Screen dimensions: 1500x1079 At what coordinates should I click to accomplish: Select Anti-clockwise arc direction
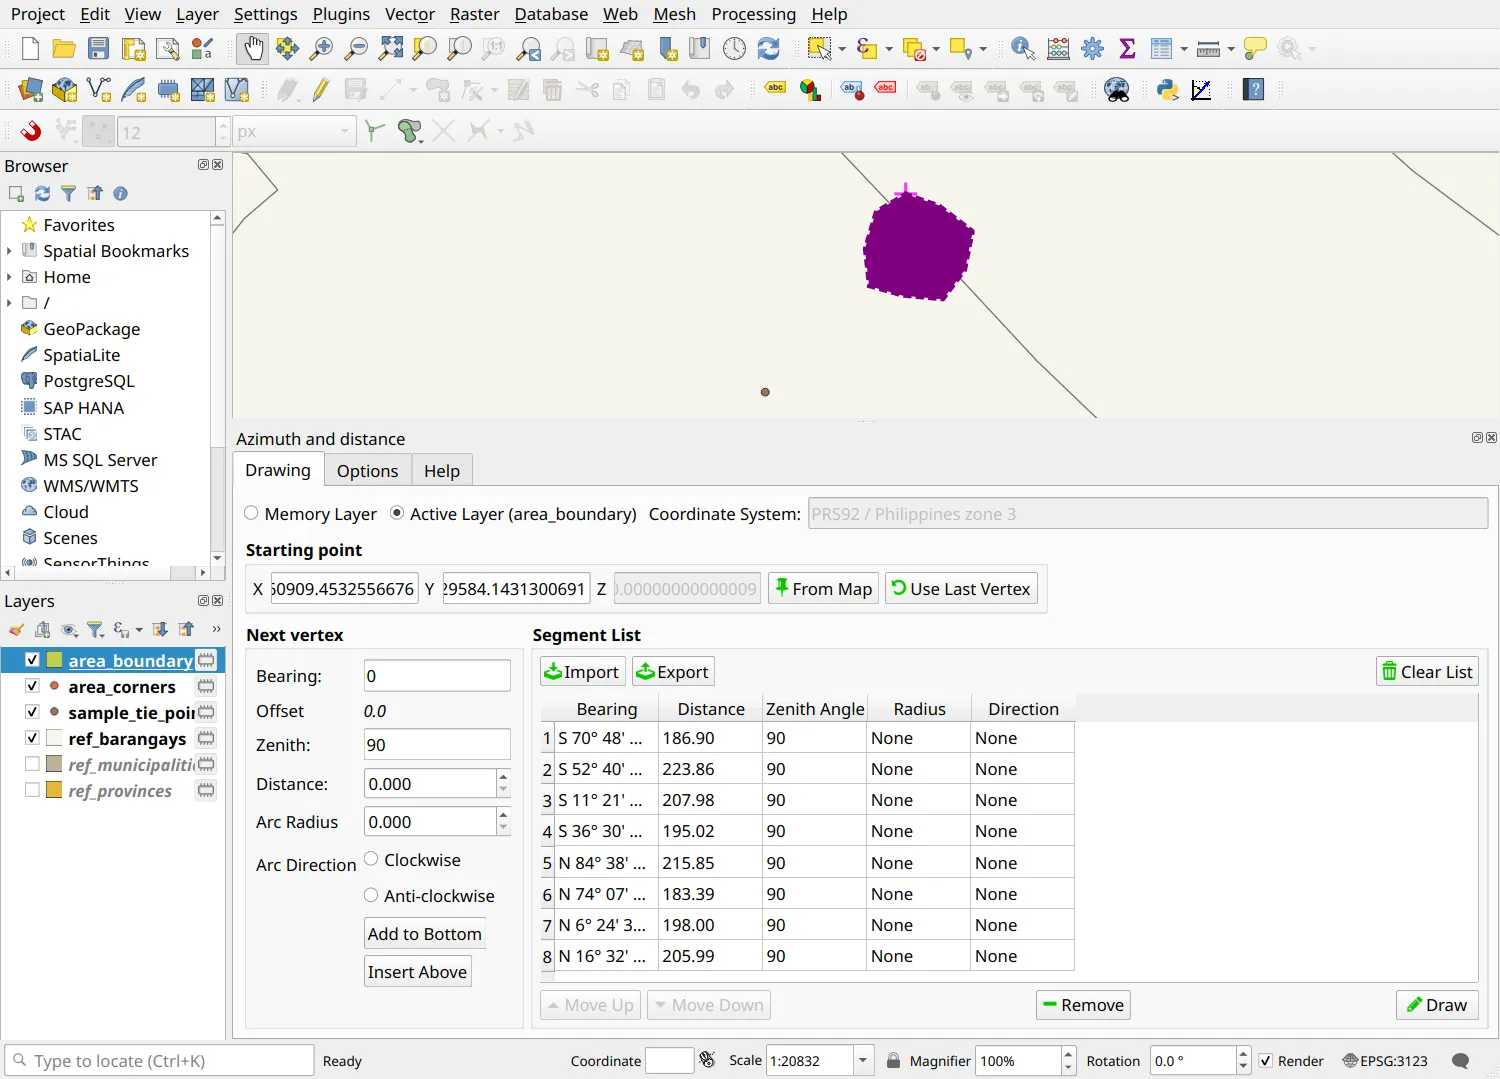click(x=371, y=895)
